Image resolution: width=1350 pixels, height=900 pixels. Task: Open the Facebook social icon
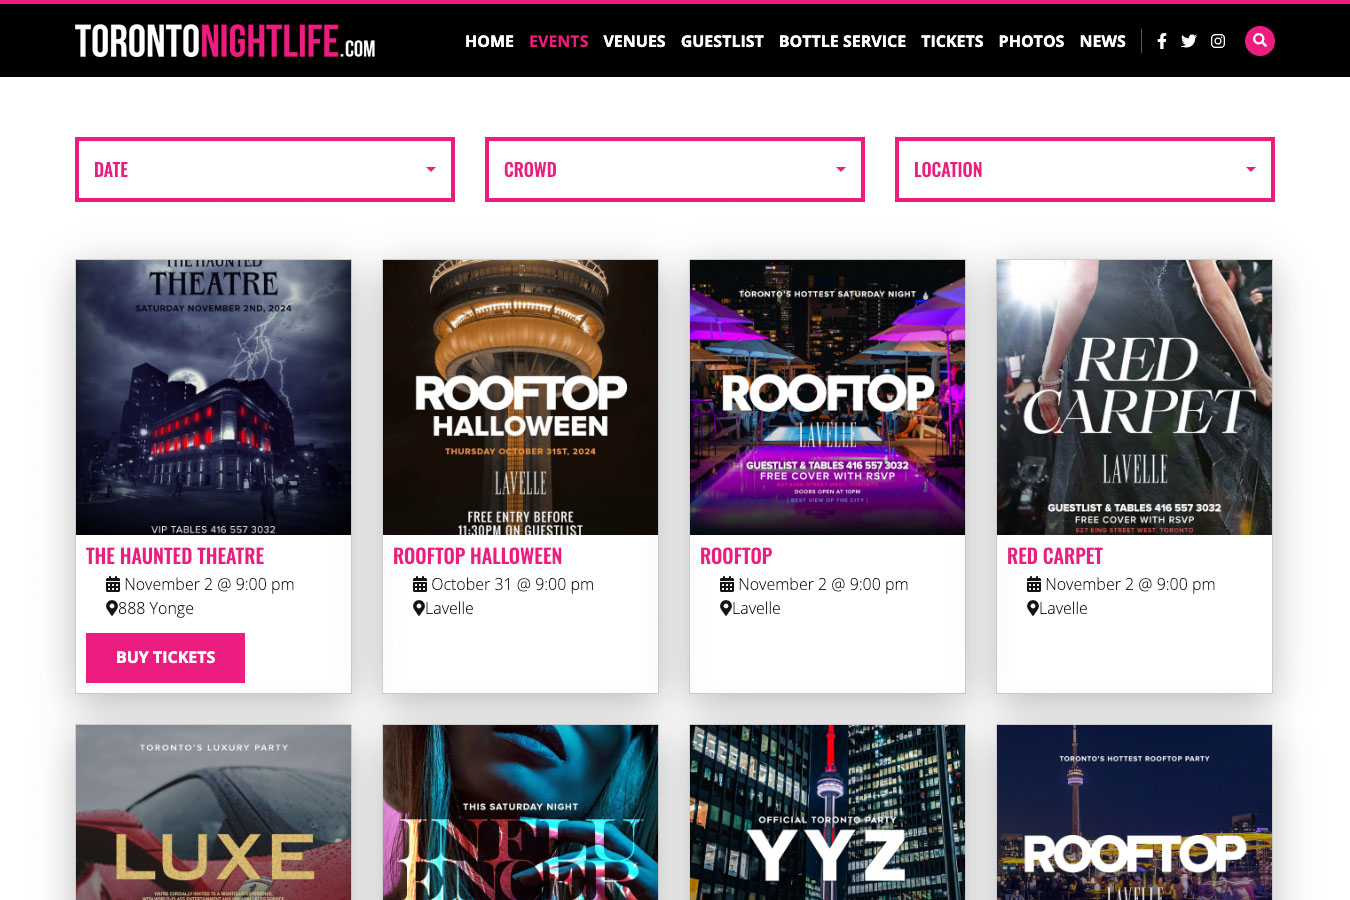(1161, 41)
